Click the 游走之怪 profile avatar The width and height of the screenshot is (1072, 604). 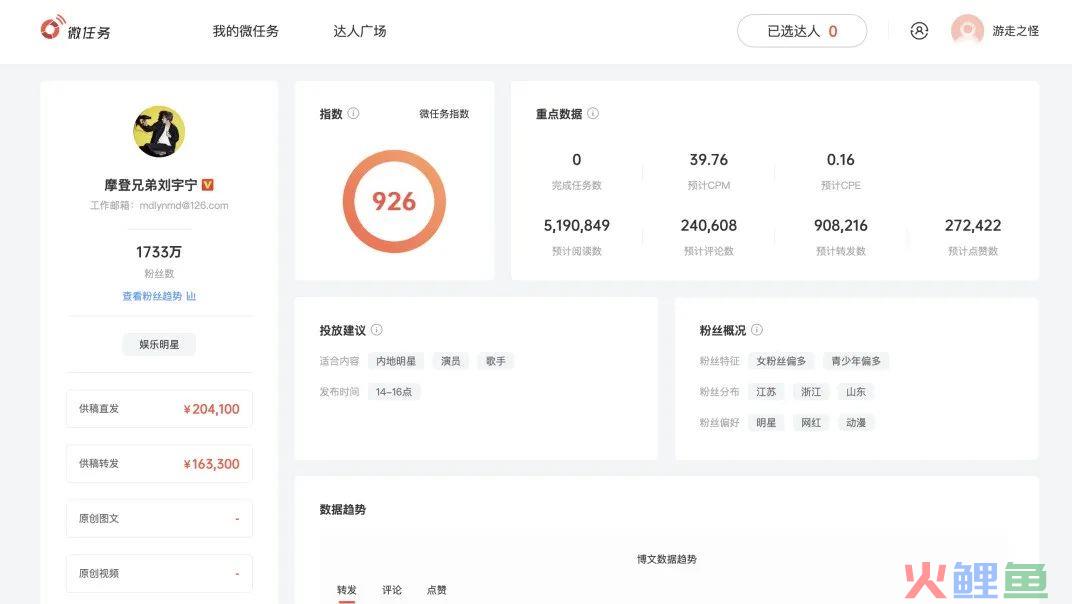tap(967, 31)
